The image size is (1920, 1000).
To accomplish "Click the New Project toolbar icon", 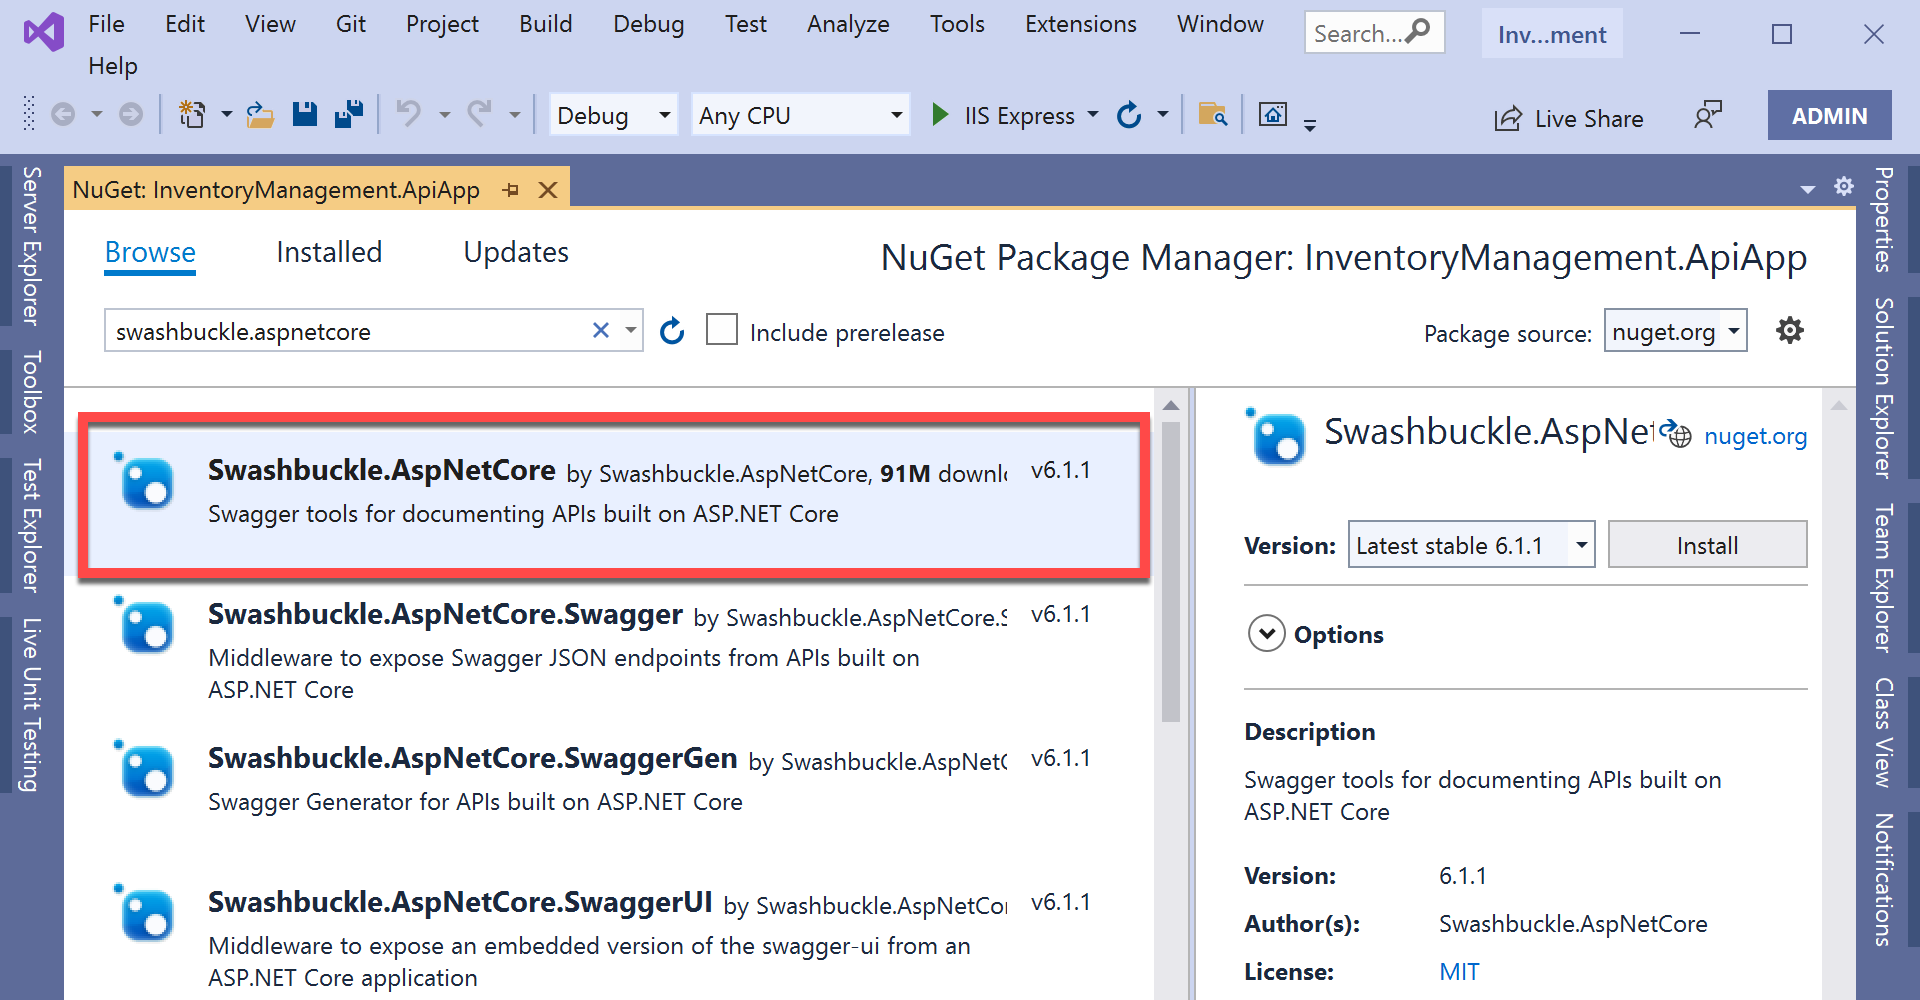I will tap(192, 114).
